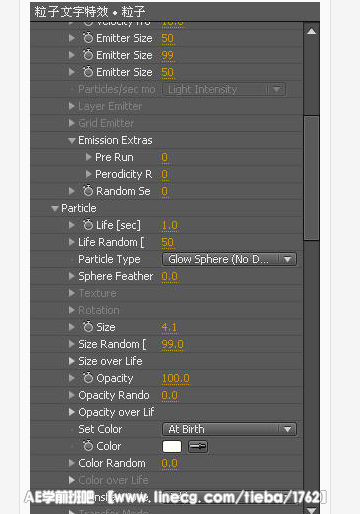Toggle stopwatch for Life [sec] property
Screen dimensions: 360x514
click(88, 225)
